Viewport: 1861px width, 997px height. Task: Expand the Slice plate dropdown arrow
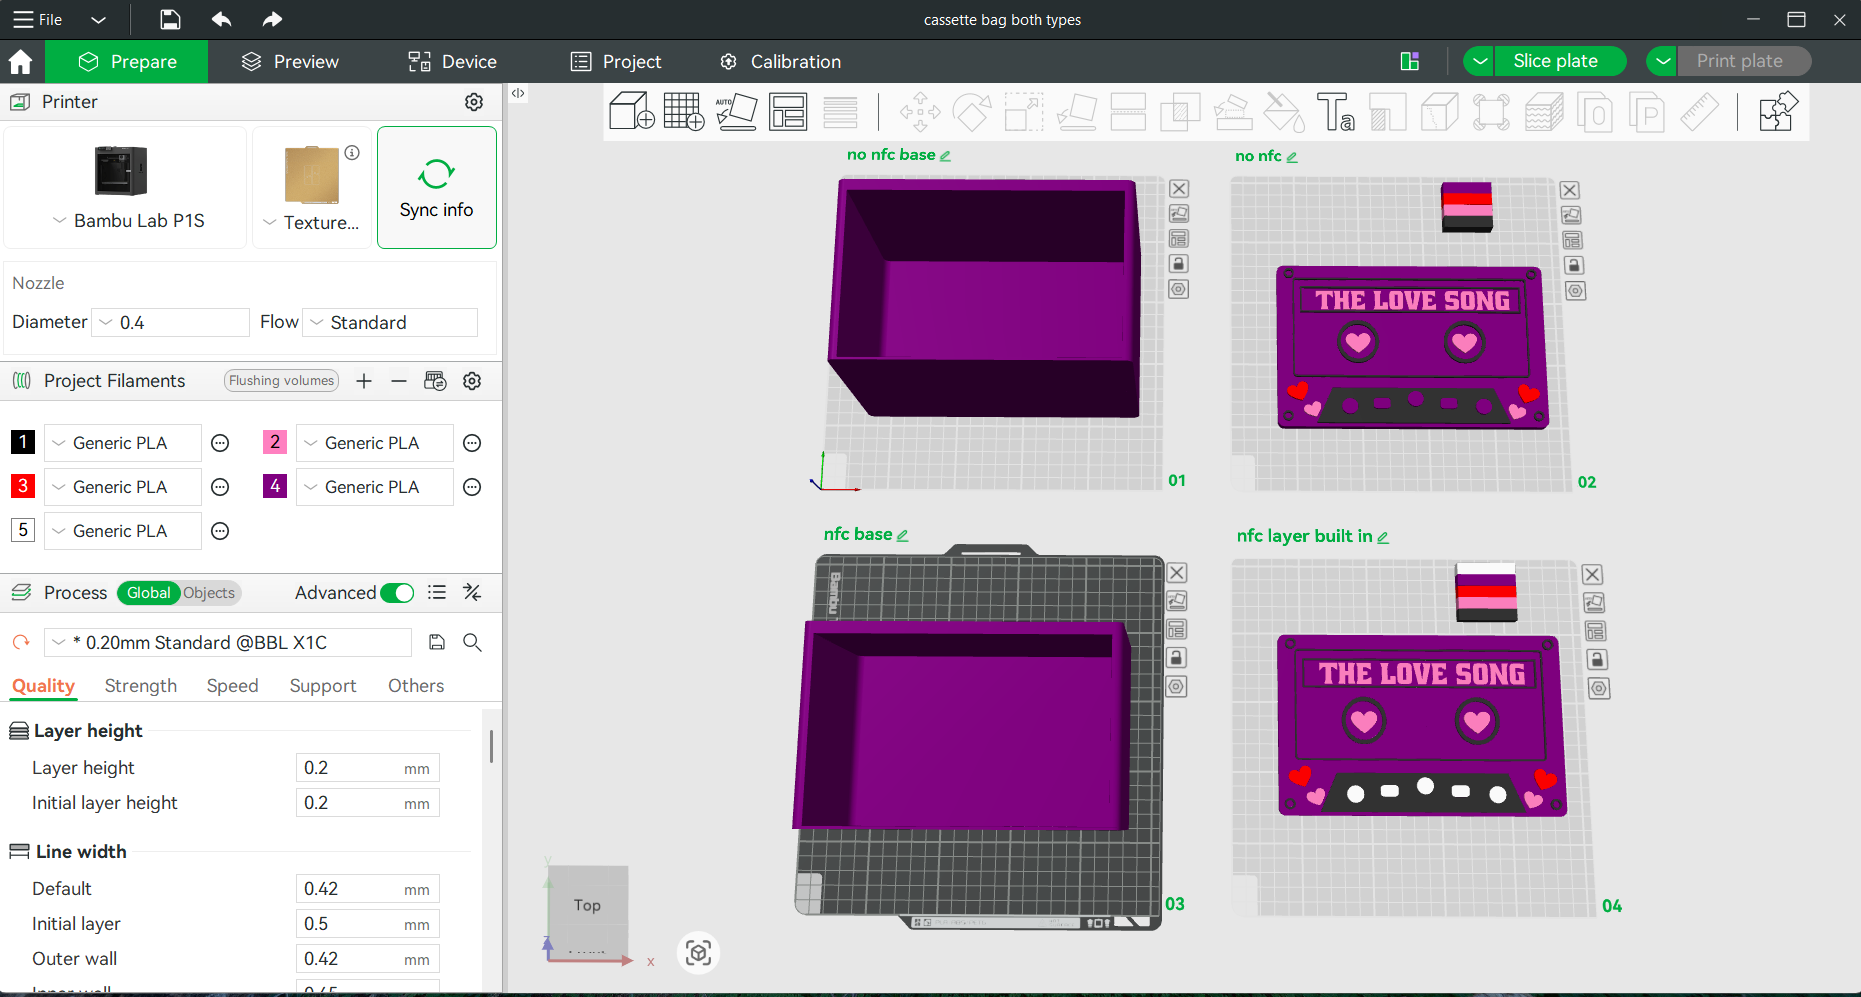click(x=1479, y=61)
